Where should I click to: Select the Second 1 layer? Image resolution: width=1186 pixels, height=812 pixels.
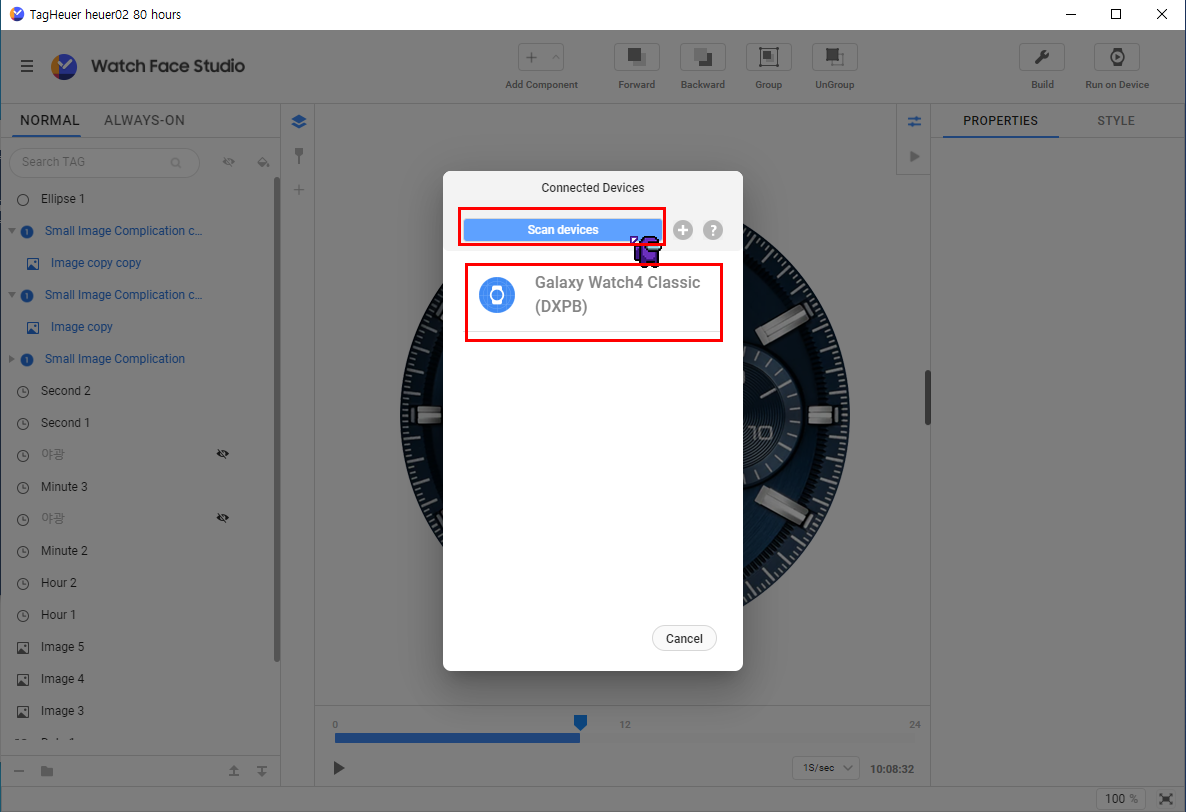coord(65,423)
